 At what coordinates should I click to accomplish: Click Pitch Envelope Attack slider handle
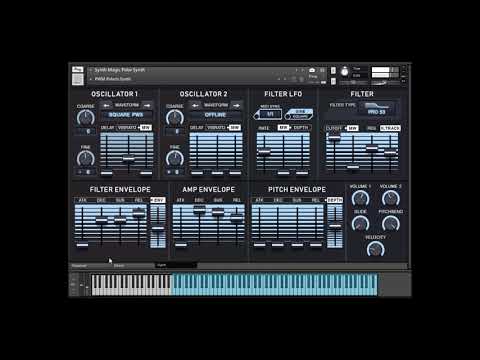[259, 245]
